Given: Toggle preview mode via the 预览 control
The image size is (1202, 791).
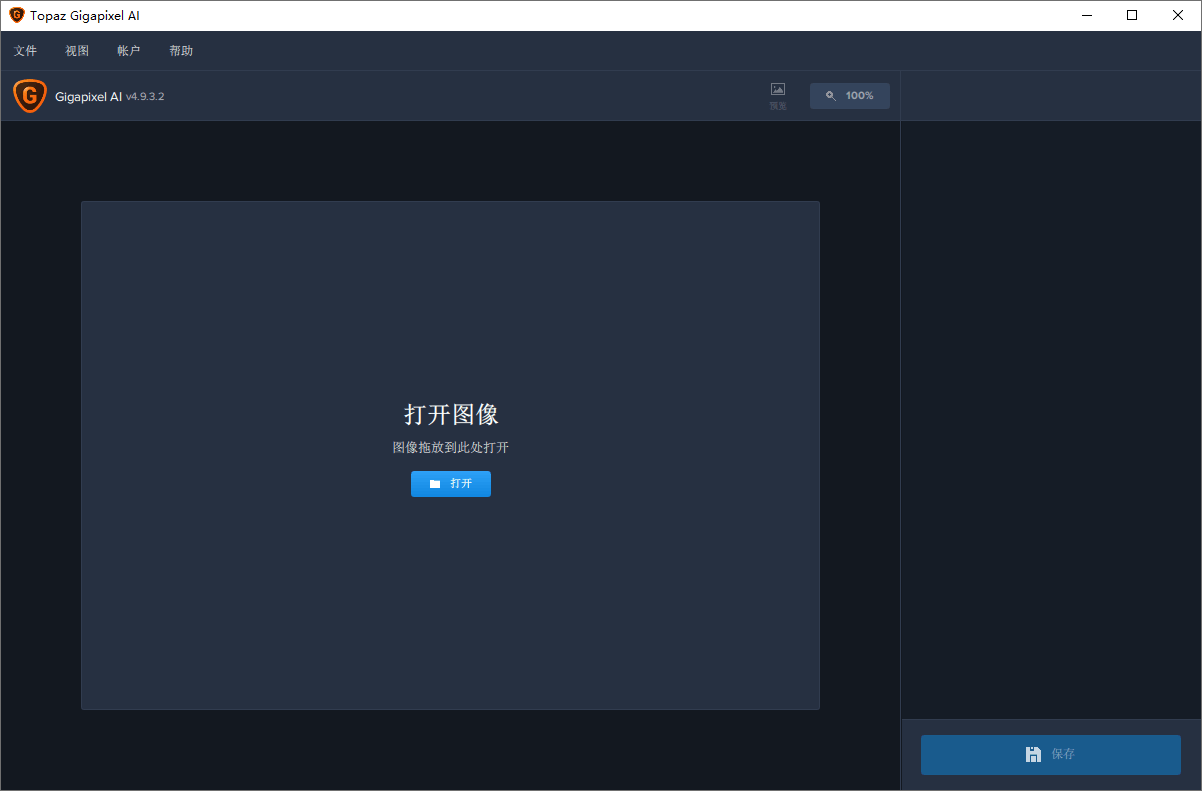Looking at the screenshot, I should pyautogui.click(x=777, y=95).
